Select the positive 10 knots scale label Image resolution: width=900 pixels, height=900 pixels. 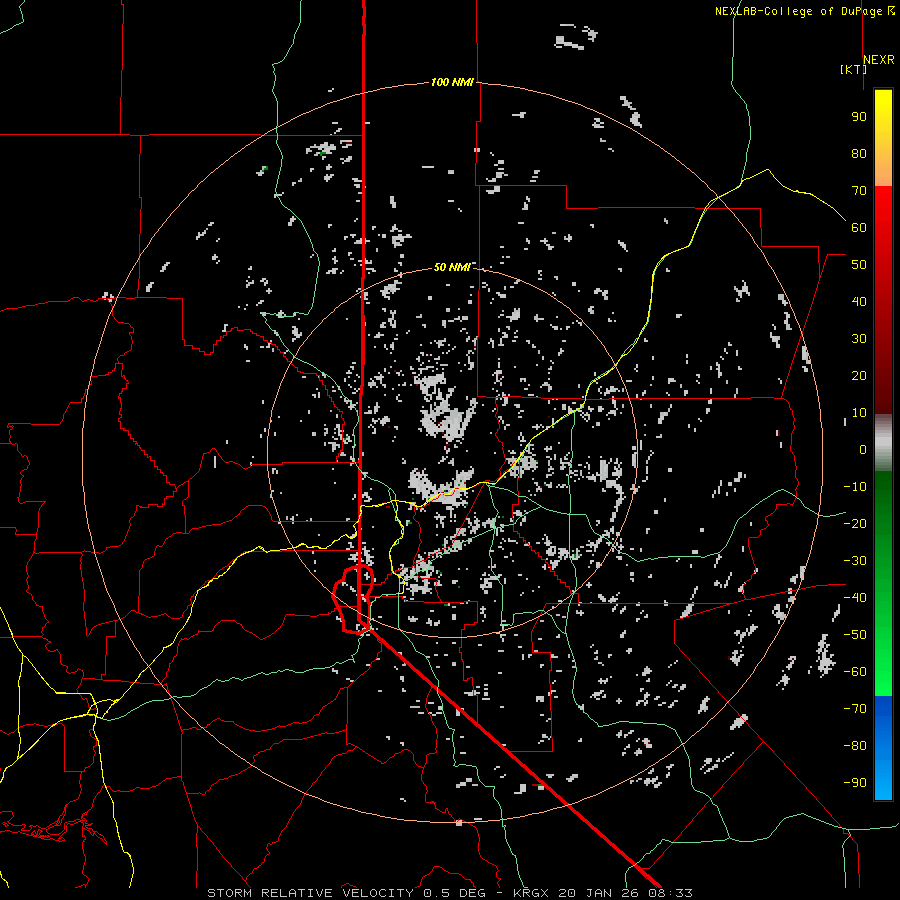(x=859, y=413)
